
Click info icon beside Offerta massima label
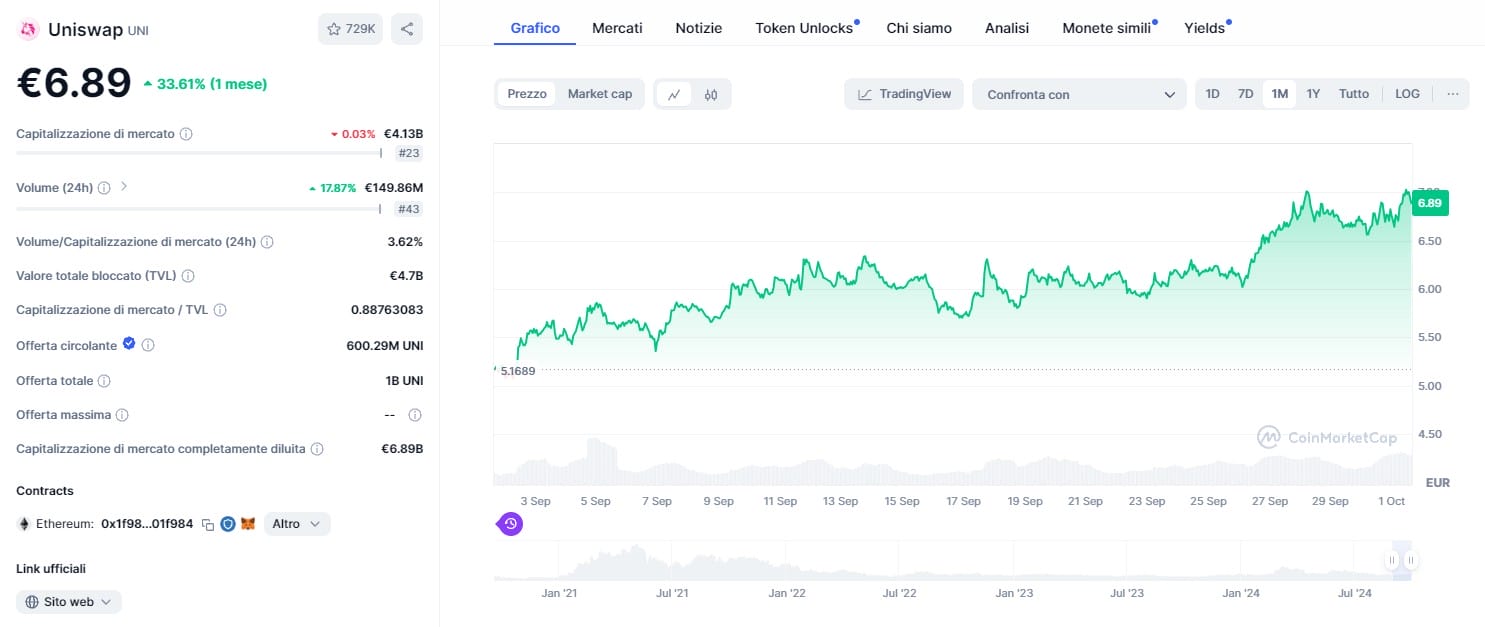click(x=122, y=415)
